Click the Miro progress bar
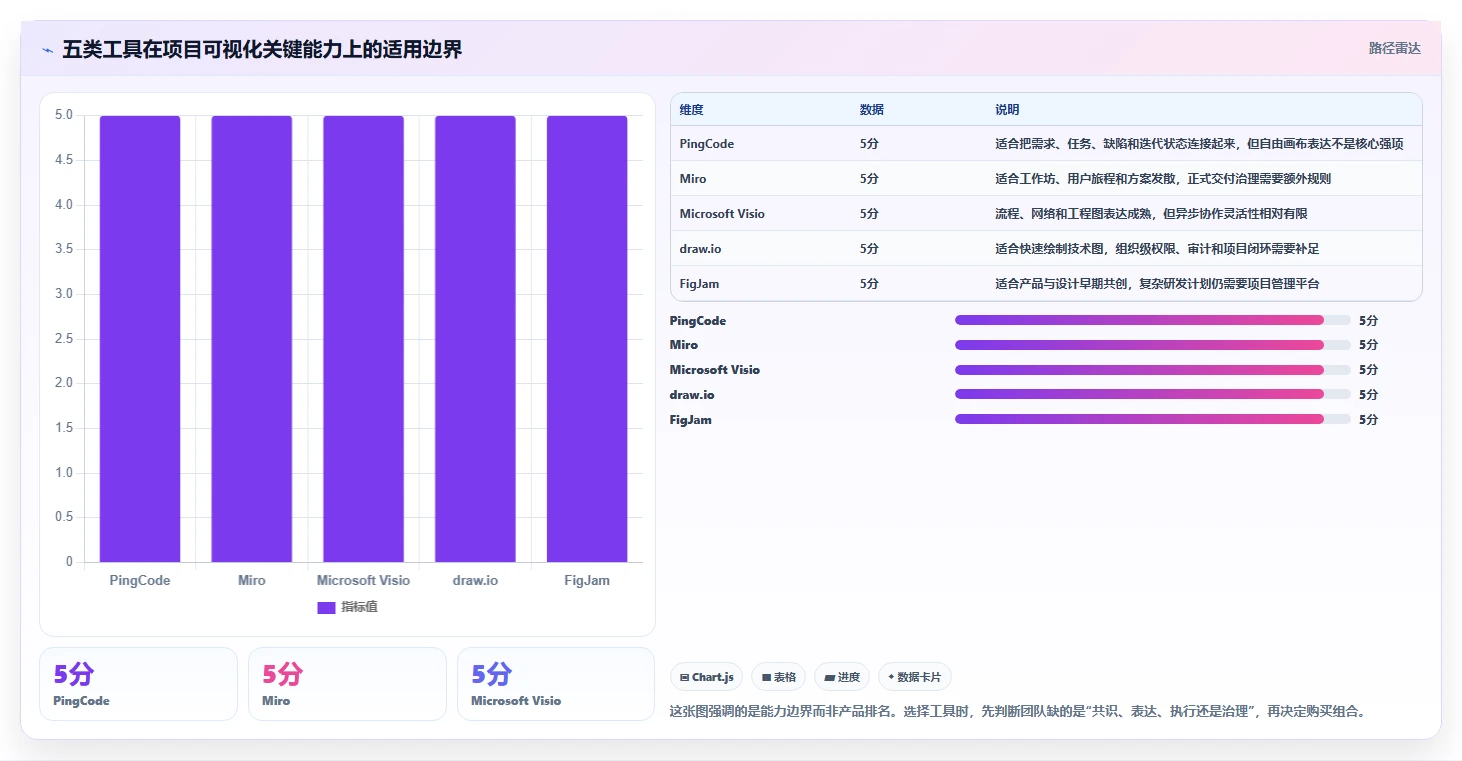The image size is (1462, 761). [1153, 345]
